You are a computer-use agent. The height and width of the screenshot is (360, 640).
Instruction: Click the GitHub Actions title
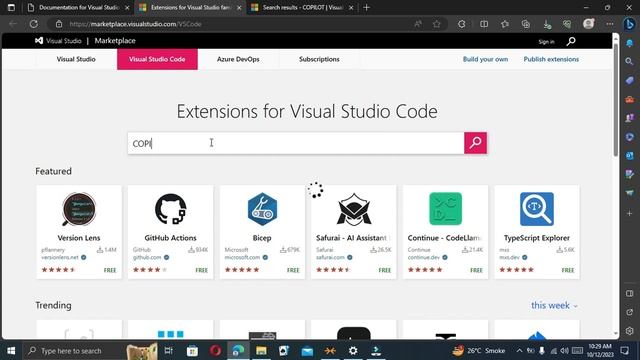pos(170,238)
